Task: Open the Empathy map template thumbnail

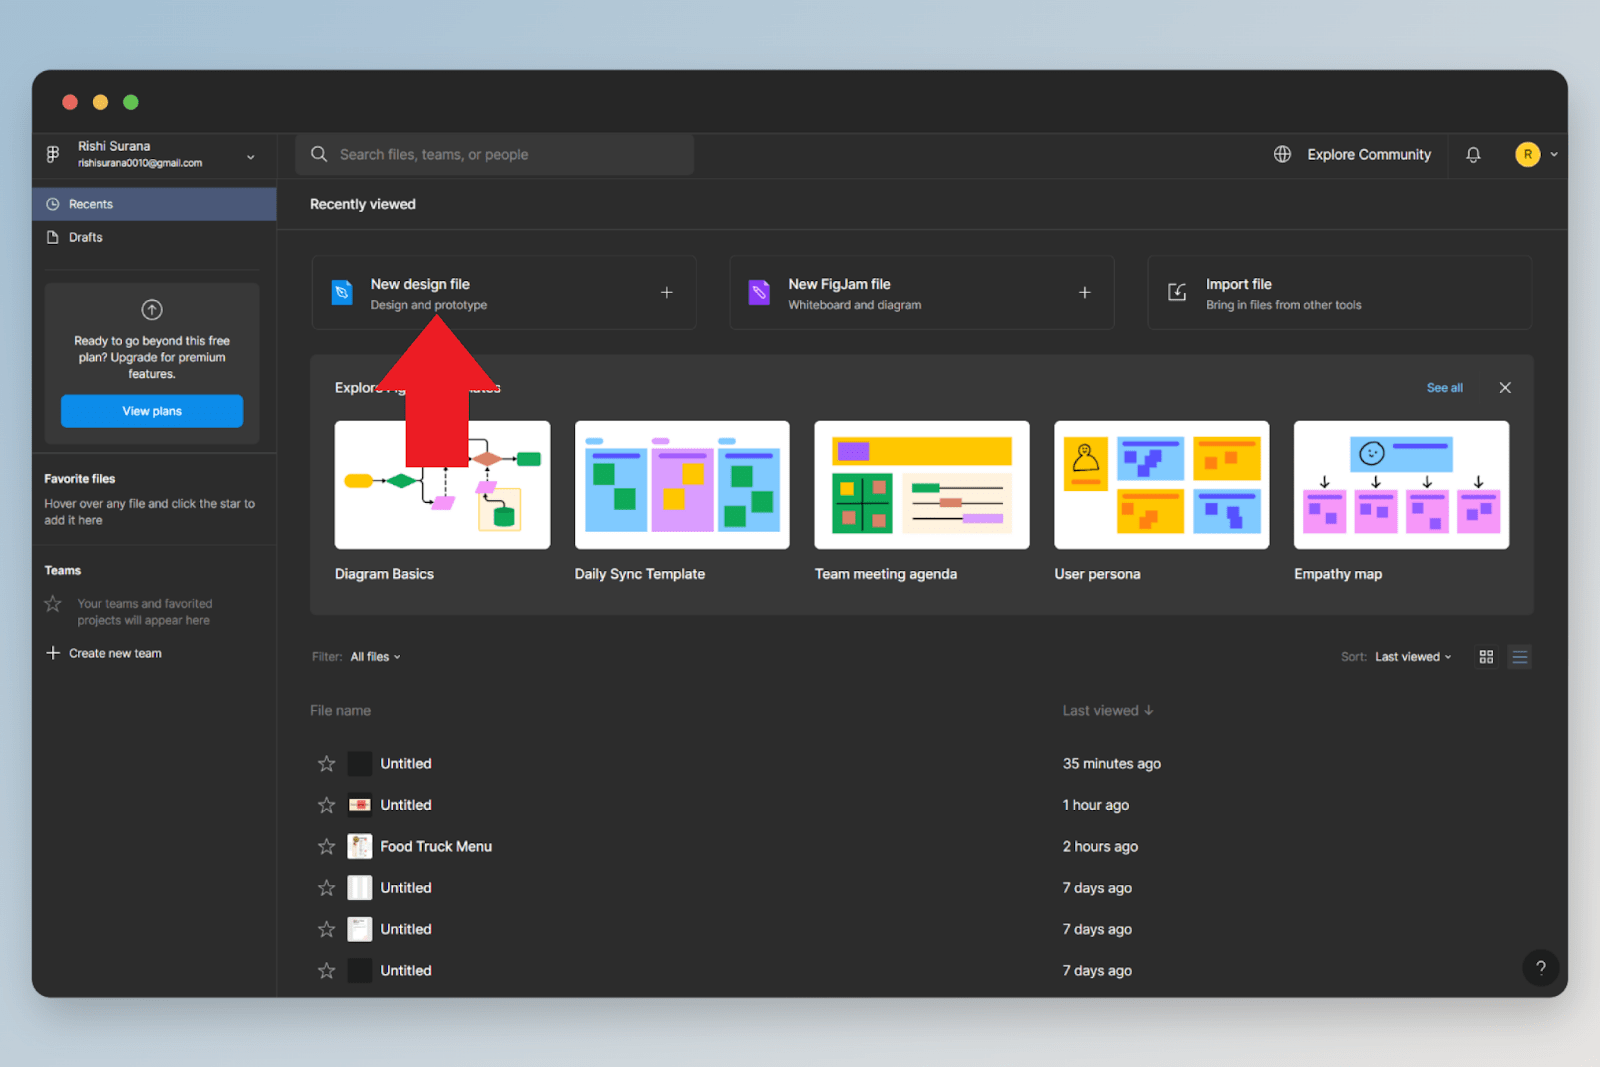Action: tap(1401, 484)
